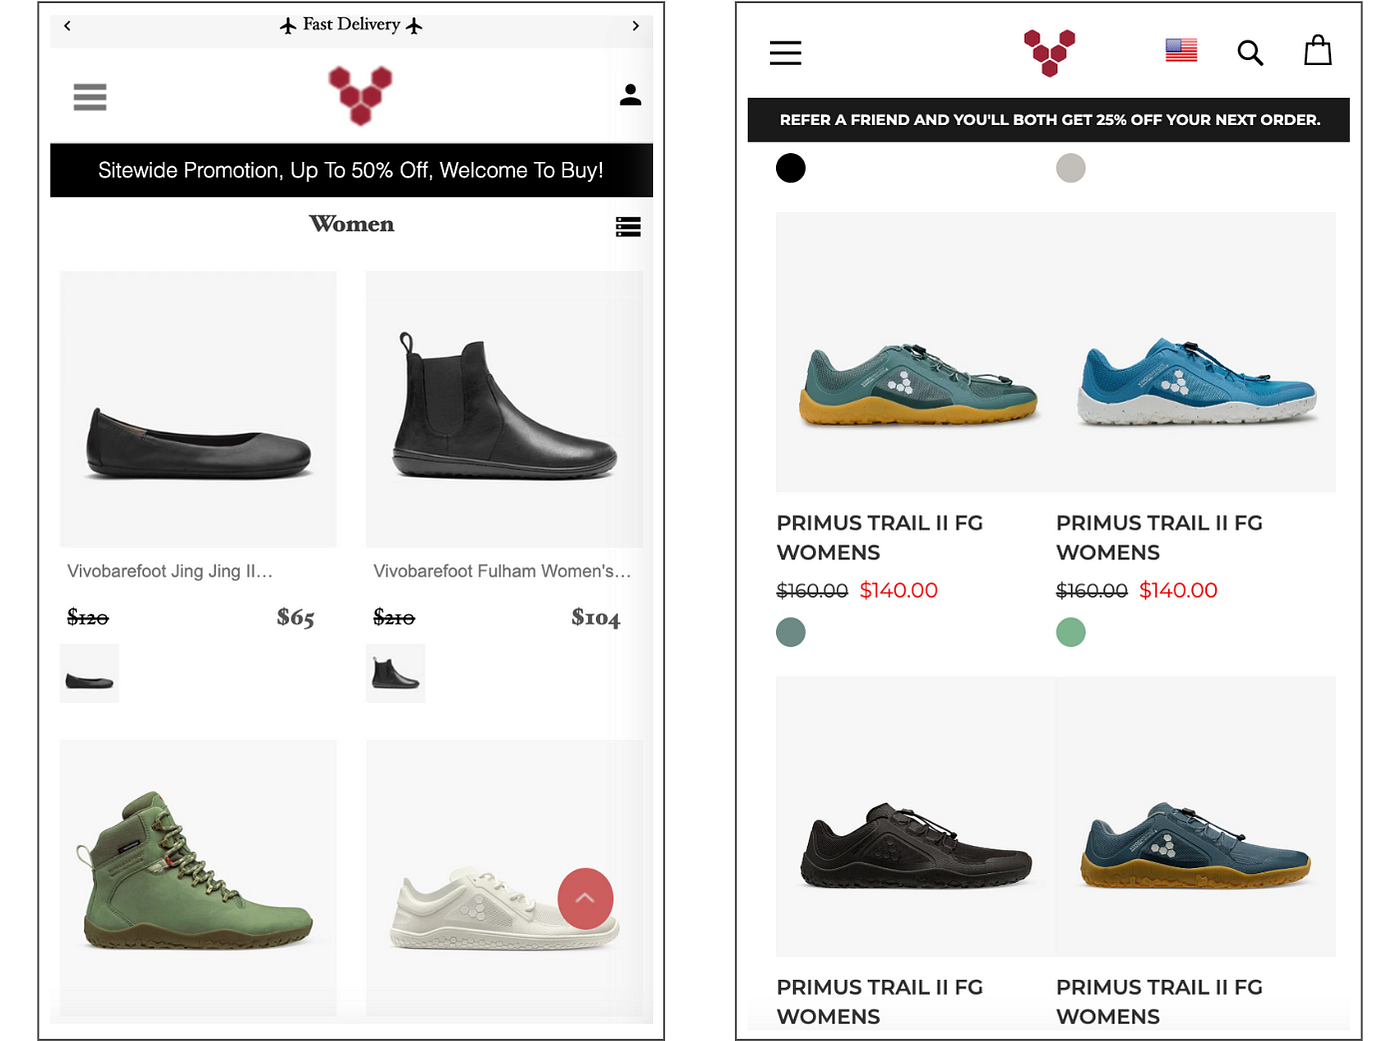Open the shopping bag cart
Image resolution: width=1400 pixels, height=1041 pixels.
point(1318,50)
